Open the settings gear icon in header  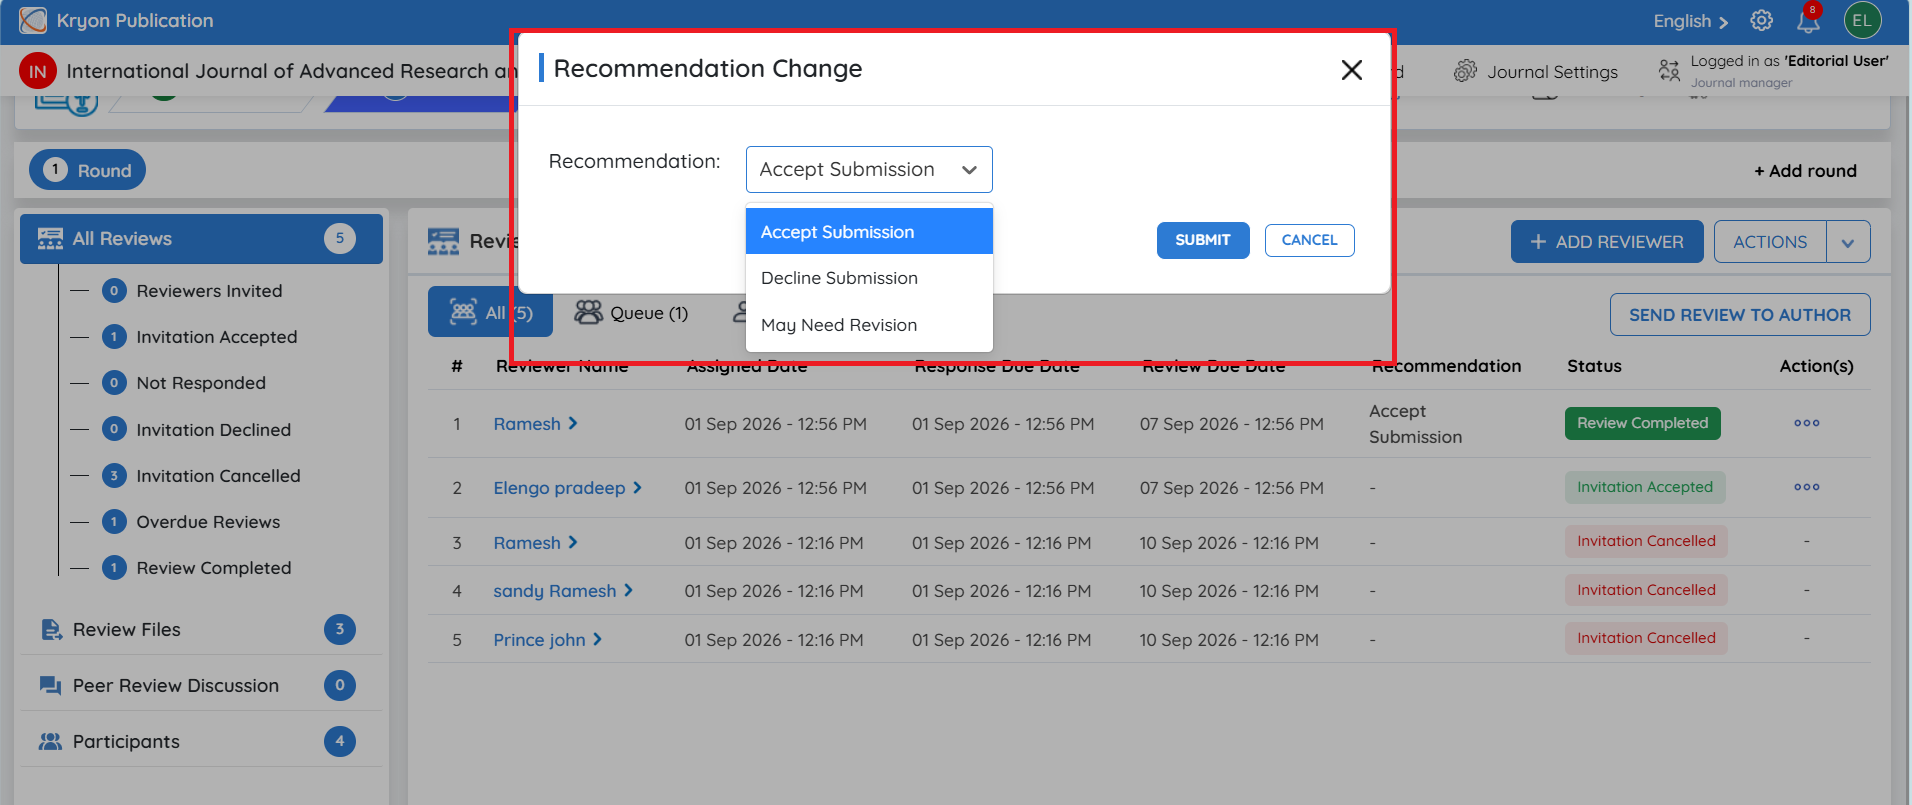pos(1762,21)
